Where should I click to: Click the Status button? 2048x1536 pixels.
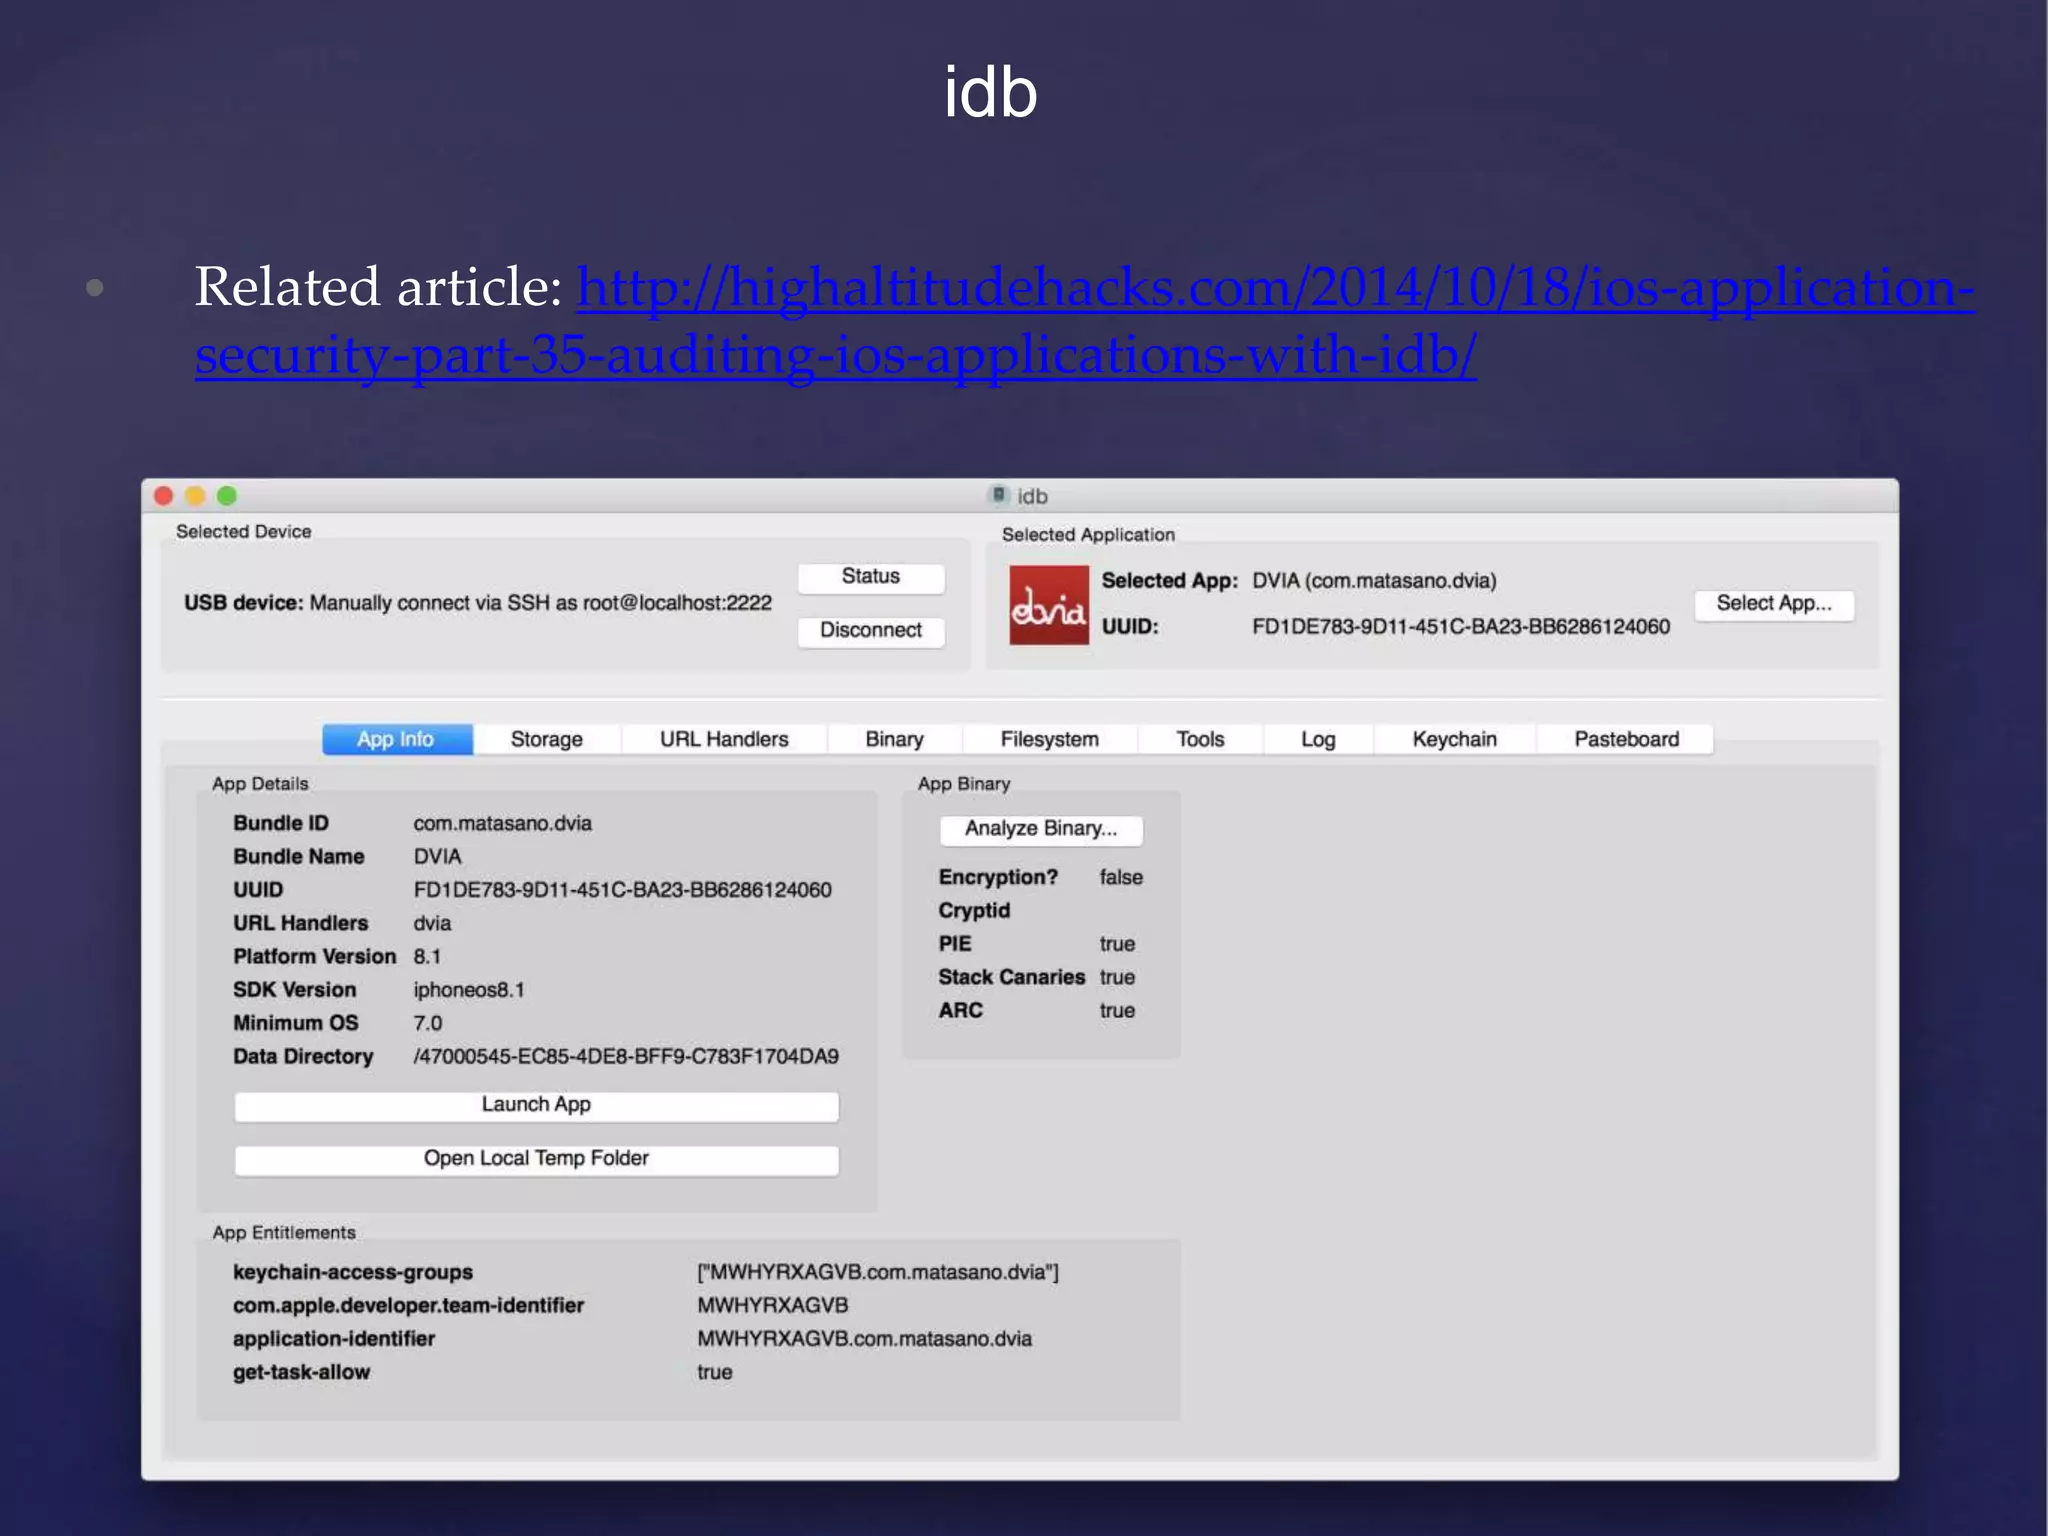pyautogui.click(x=870, y=577)
